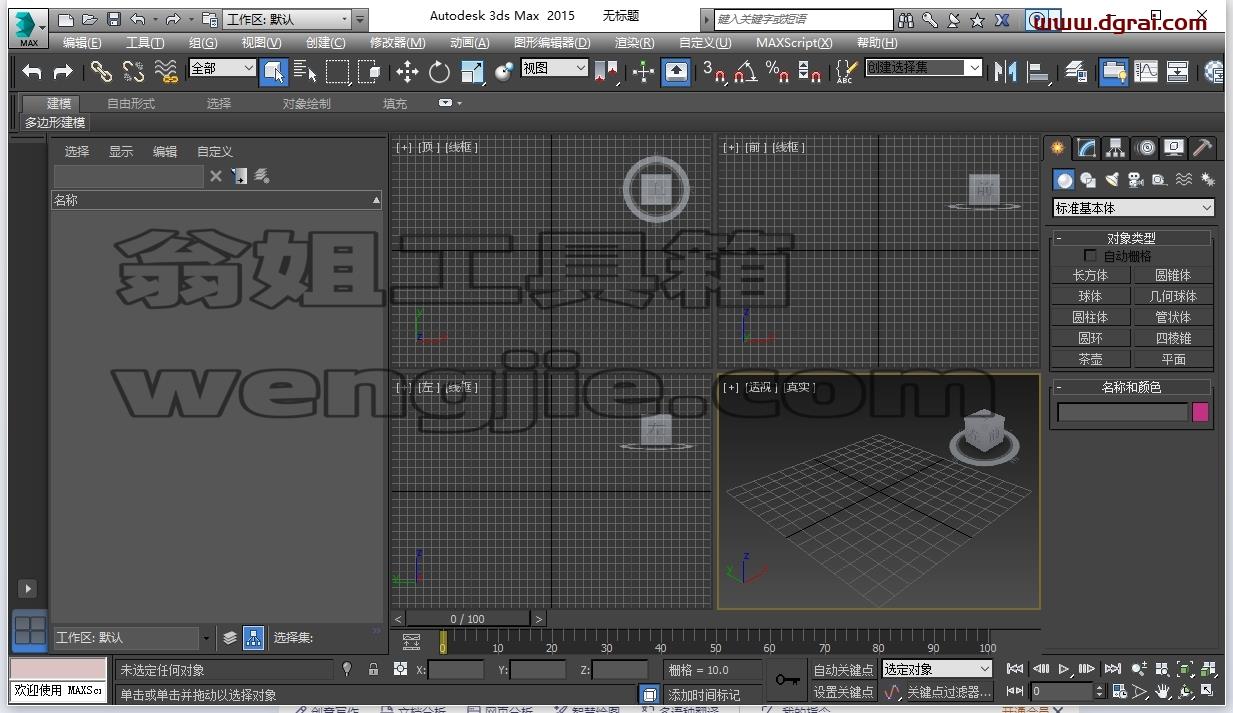Toggle the Percent Snap button
The width and height of the screenshot is (1233, 713).
click(x=778, y=71)
